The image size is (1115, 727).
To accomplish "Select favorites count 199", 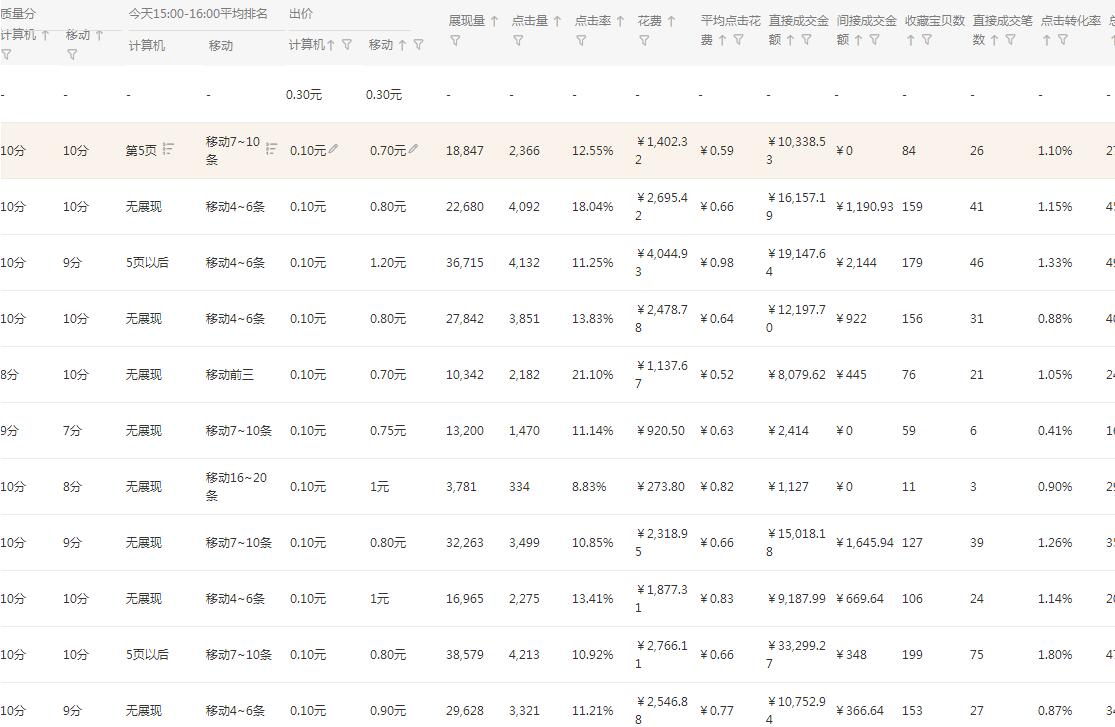I will 912,655.
